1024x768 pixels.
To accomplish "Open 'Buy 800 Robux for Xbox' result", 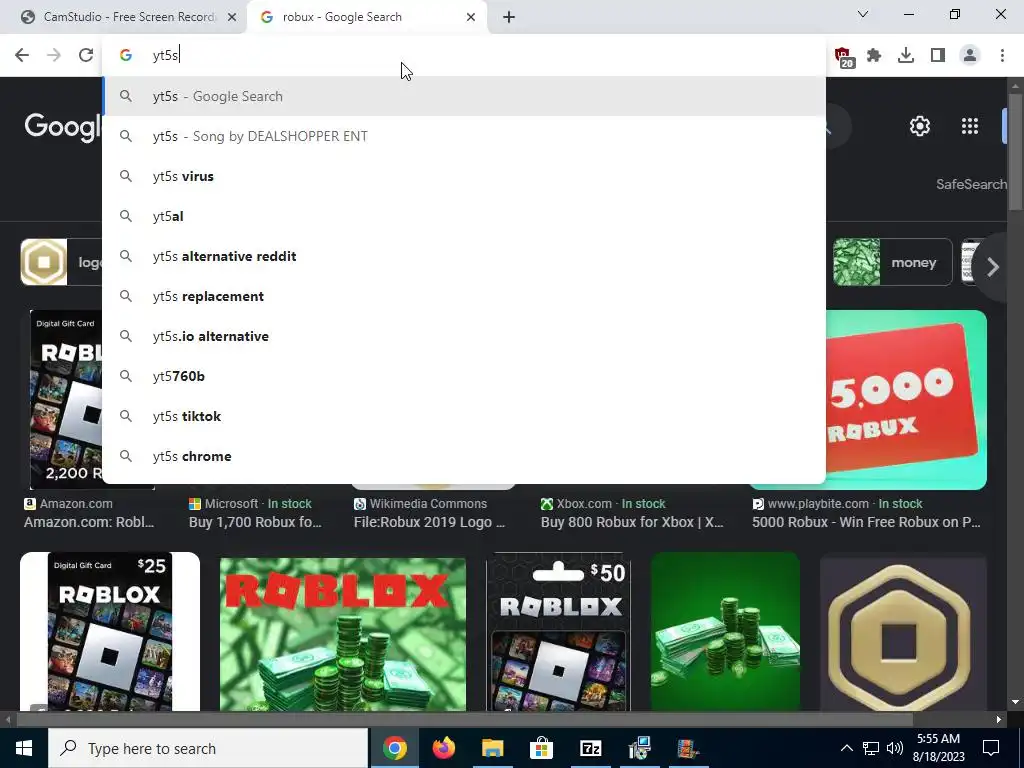I will pyautogui.click(x=632, y=522).
